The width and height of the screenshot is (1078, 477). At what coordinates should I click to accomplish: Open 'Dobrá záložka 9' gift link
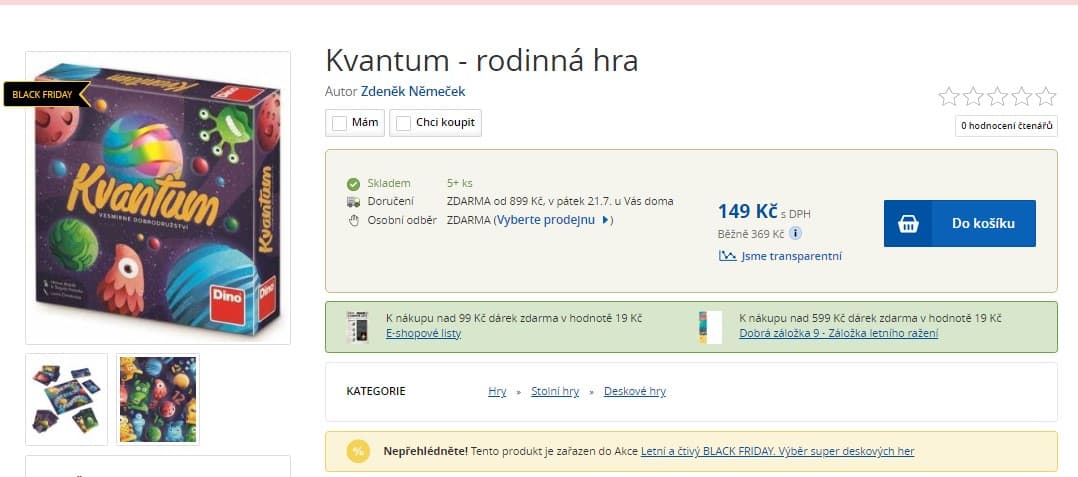coord(838,333)
